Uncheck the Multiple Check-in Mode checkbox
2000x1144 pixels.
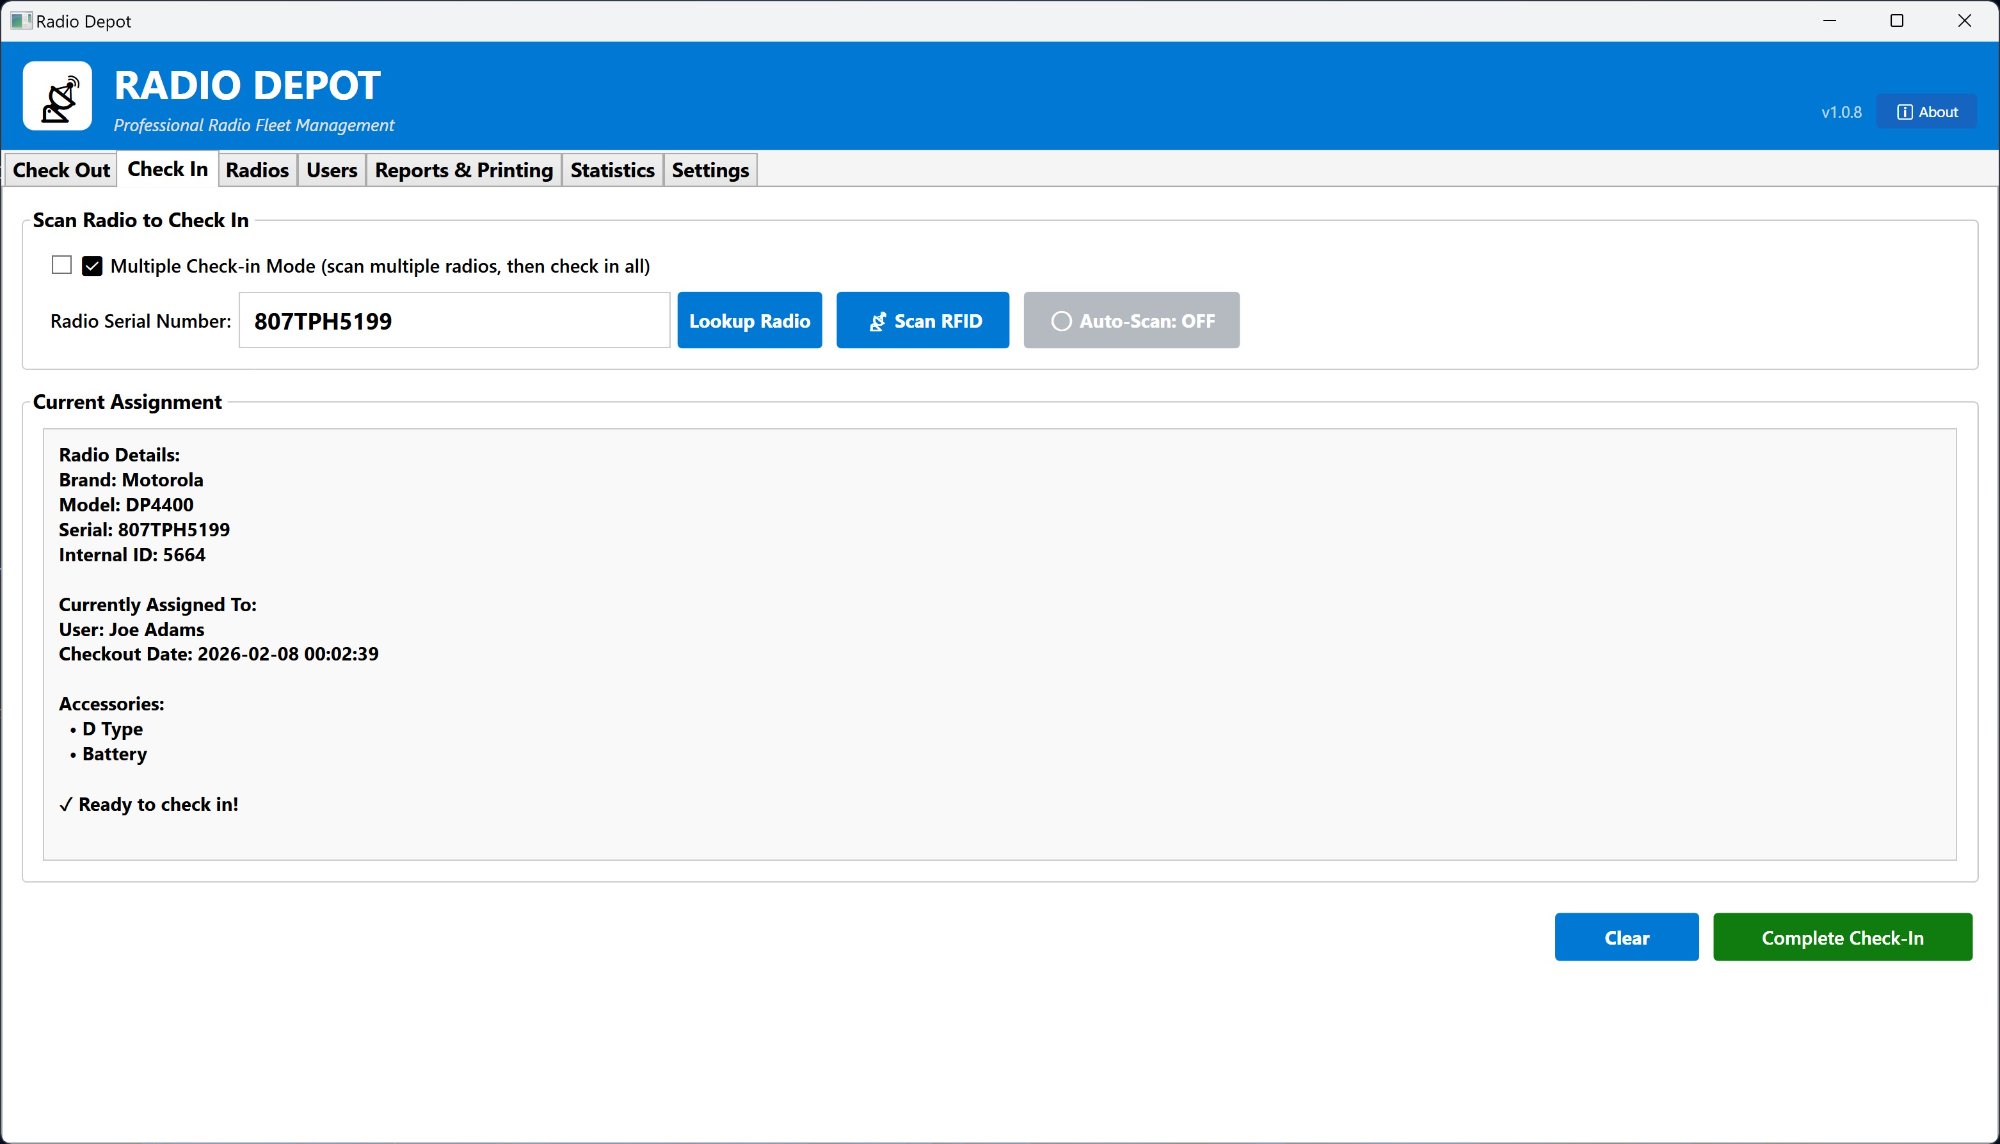pos(92,266)
